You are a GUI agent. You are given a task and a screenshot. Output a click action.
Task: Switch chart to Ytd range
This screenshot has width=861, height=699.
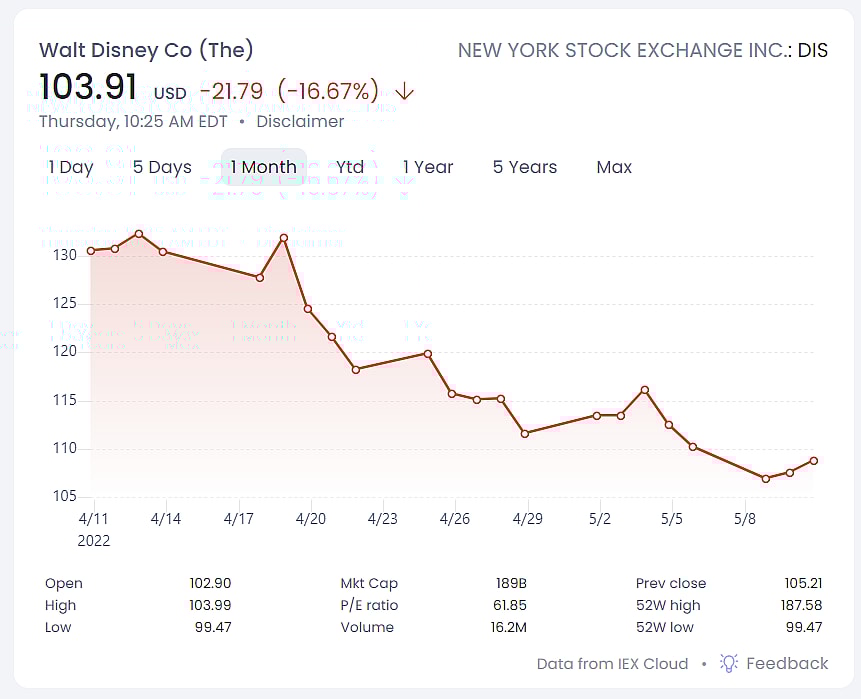(x=350, y=167)
